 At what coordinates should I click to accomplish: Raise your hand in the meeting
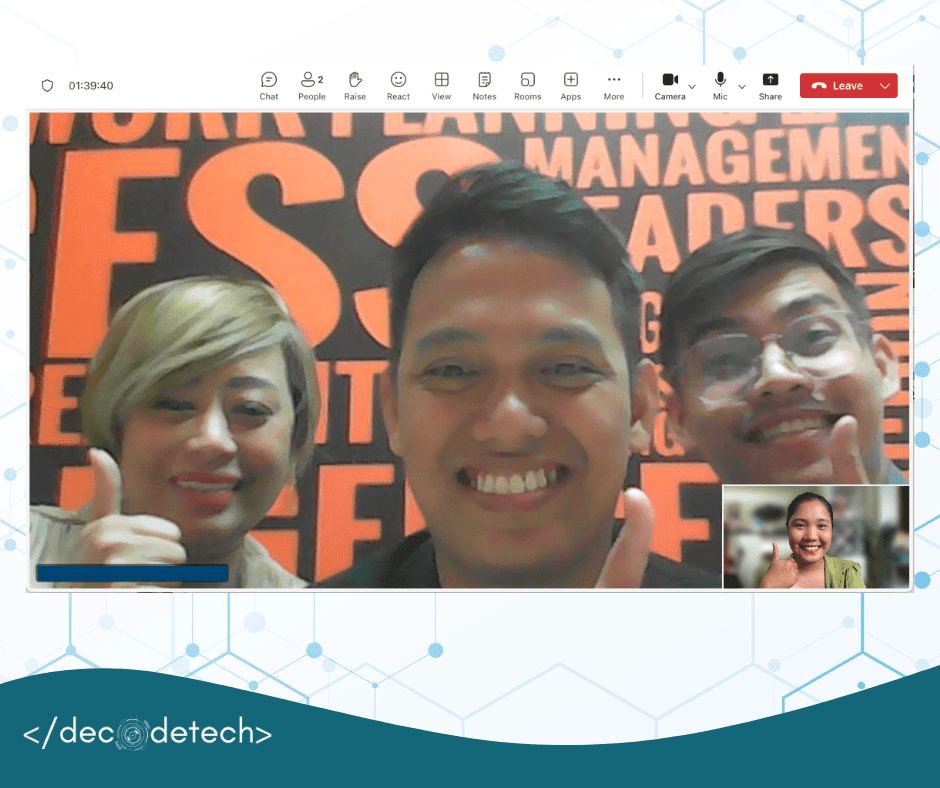[354, 85]
